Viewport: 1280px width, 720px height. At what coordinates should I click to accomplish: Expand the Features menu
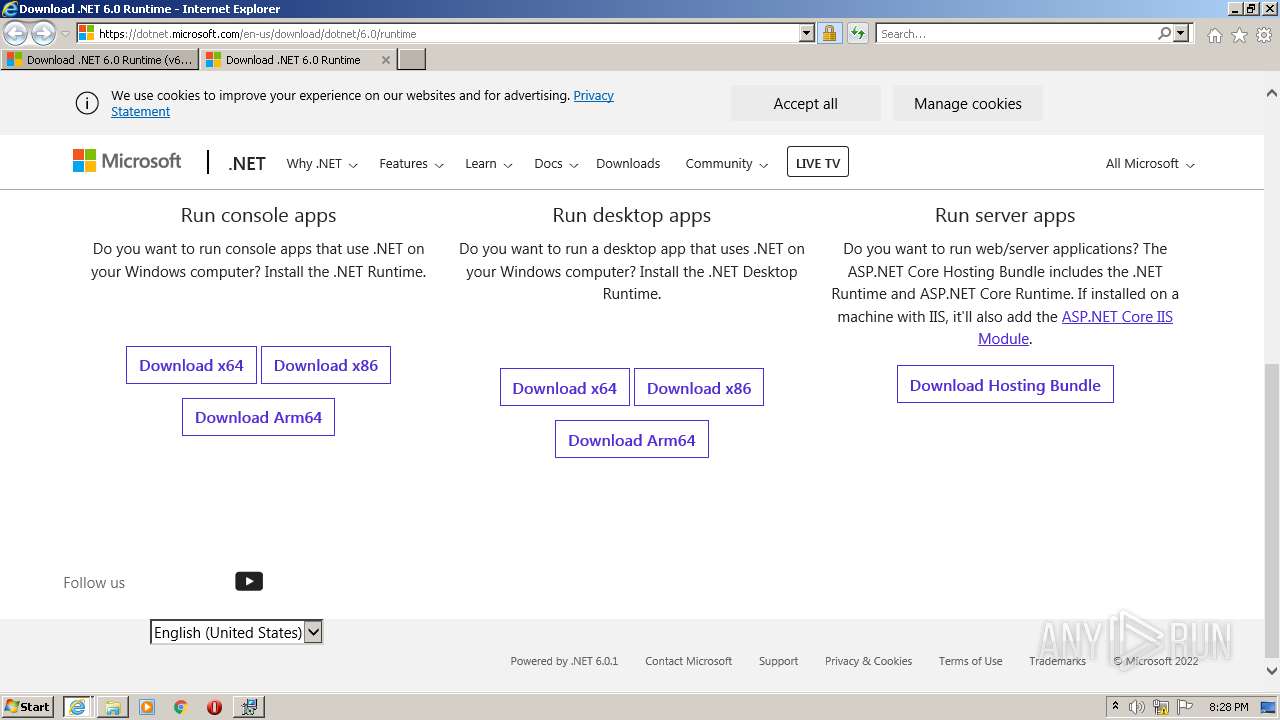(411, 163)
